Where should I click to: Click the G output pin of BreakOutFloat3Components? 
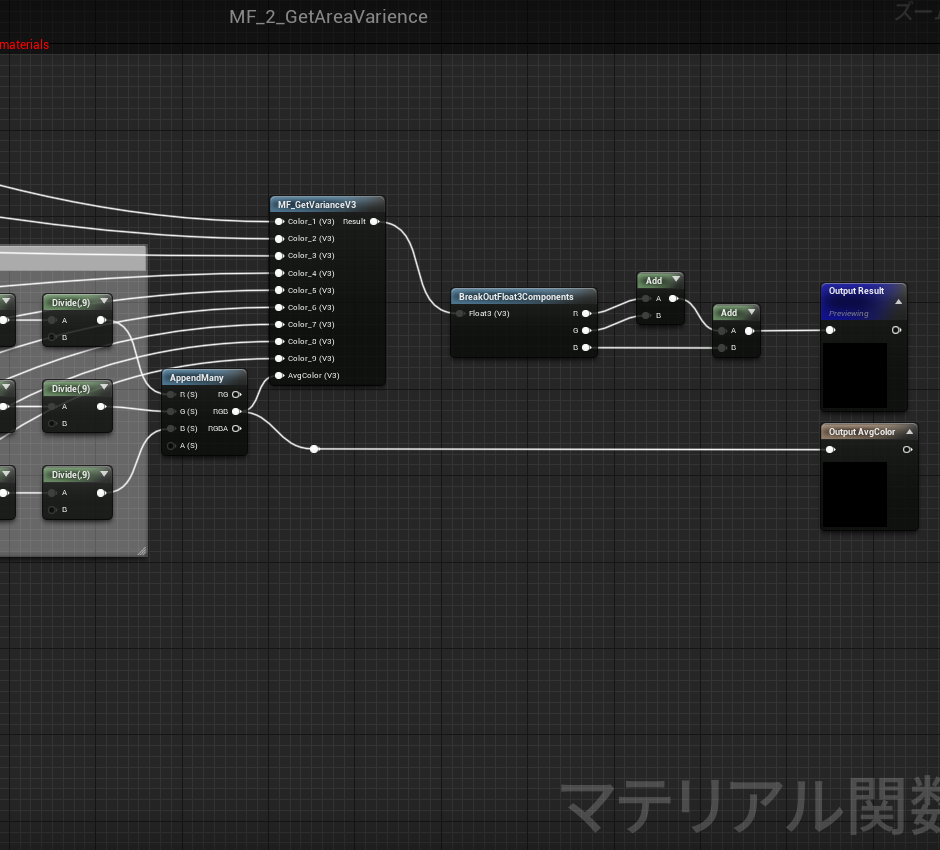[x=587, y=330]
